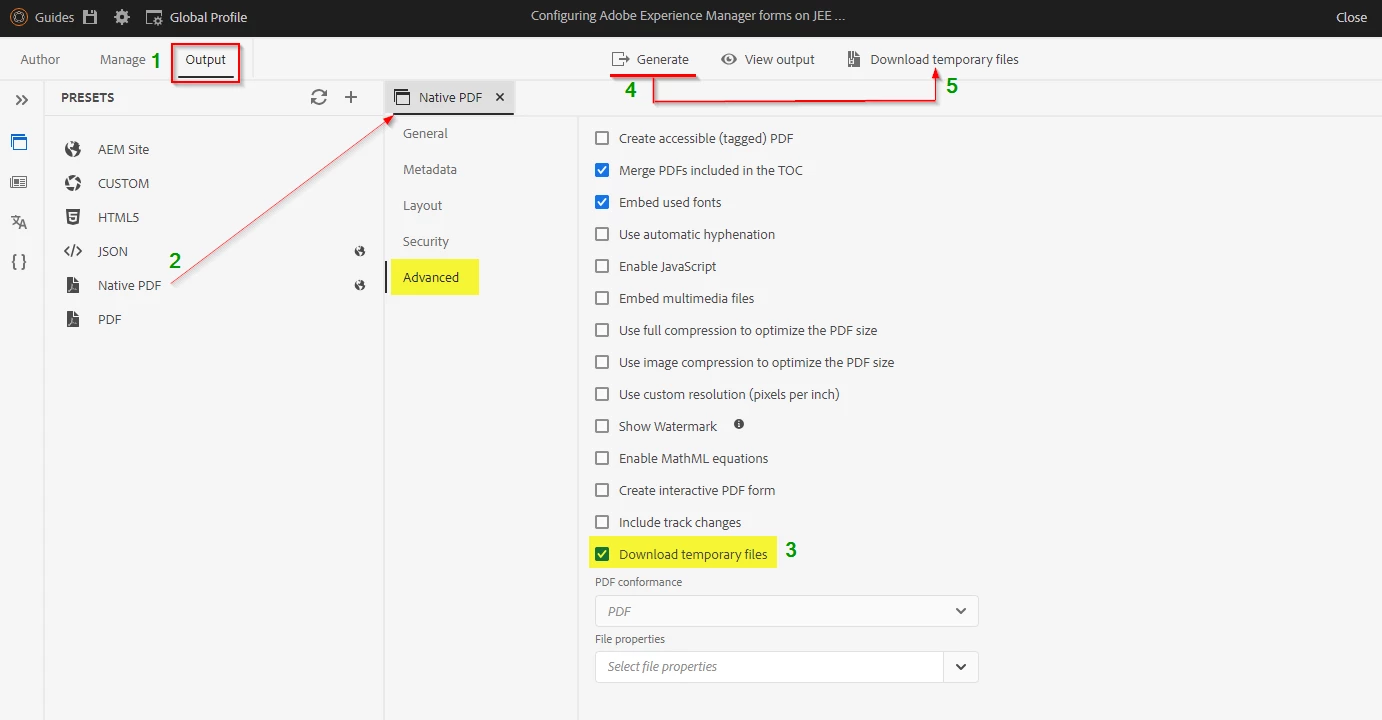1382x720 pixels.
Task: Click the save disk icon
Action: coord(90,17)
